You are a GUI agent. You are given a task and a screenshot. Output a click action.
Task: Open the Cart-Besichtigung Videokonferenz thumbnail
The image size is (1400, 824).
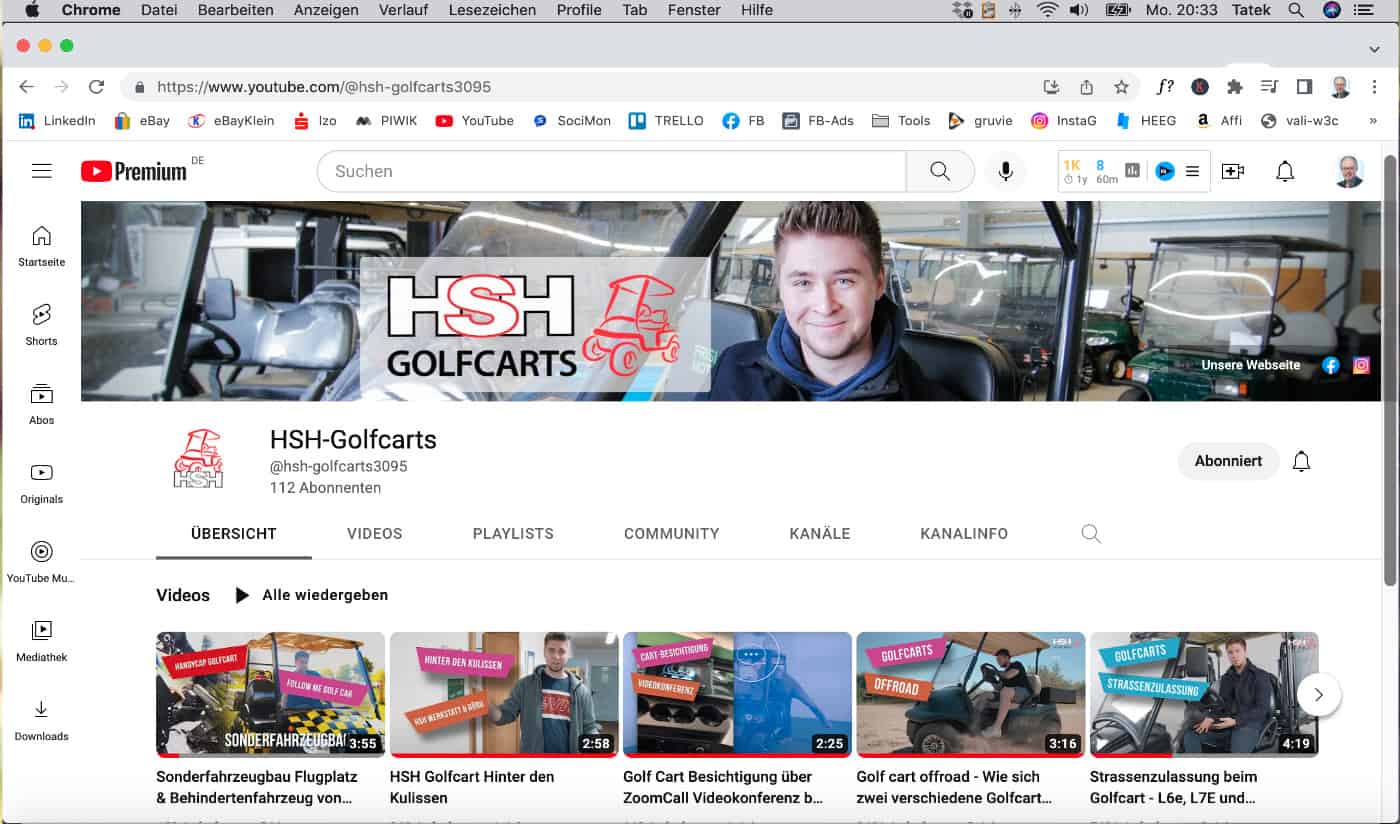pos(737,694)
